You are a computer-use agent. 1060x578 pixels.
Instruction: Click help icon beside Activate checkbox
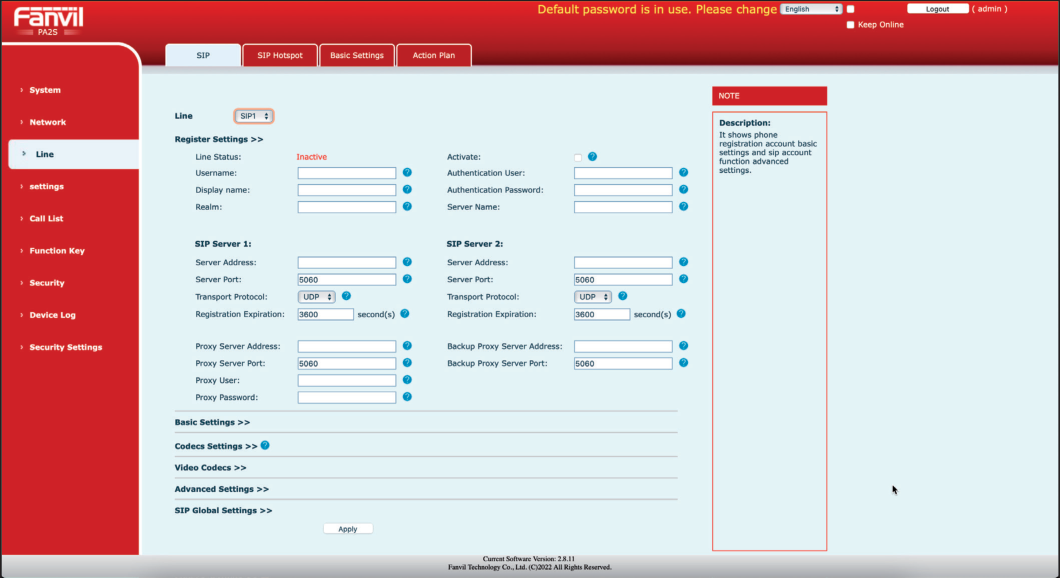pyautogui.click(x=592, y=157)
